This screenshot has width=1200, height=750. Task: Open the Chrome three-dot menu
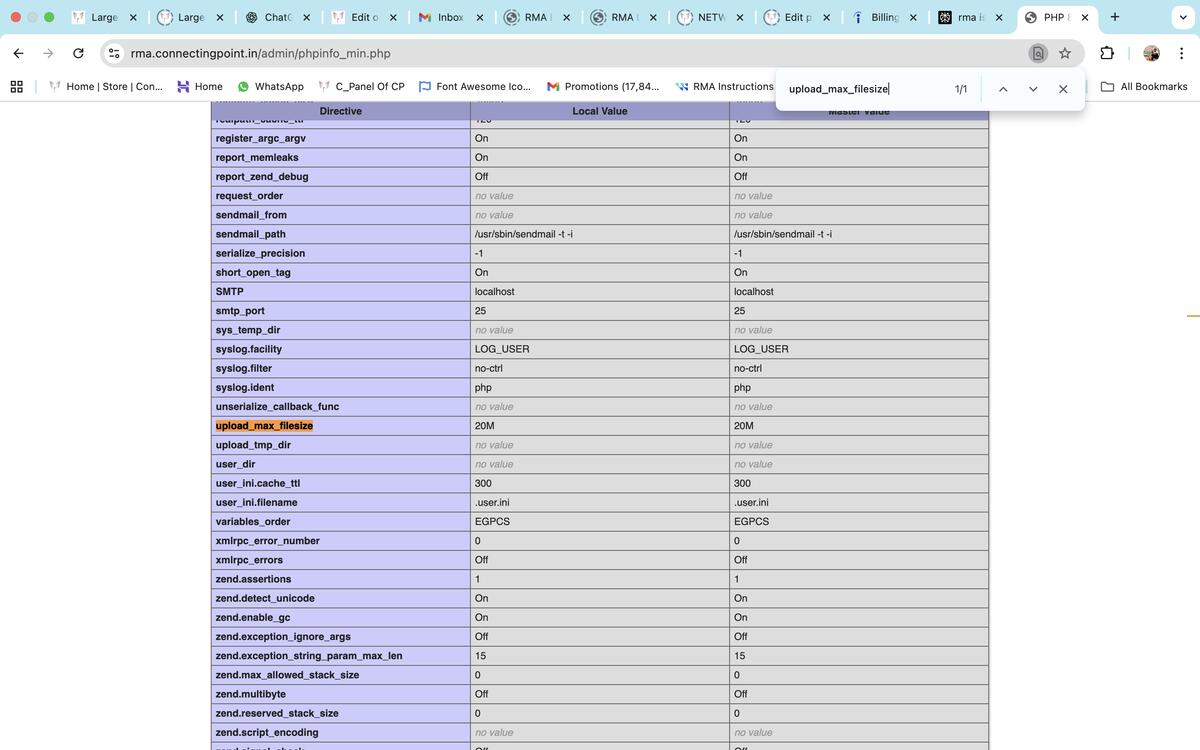(x=1181, y=53)
